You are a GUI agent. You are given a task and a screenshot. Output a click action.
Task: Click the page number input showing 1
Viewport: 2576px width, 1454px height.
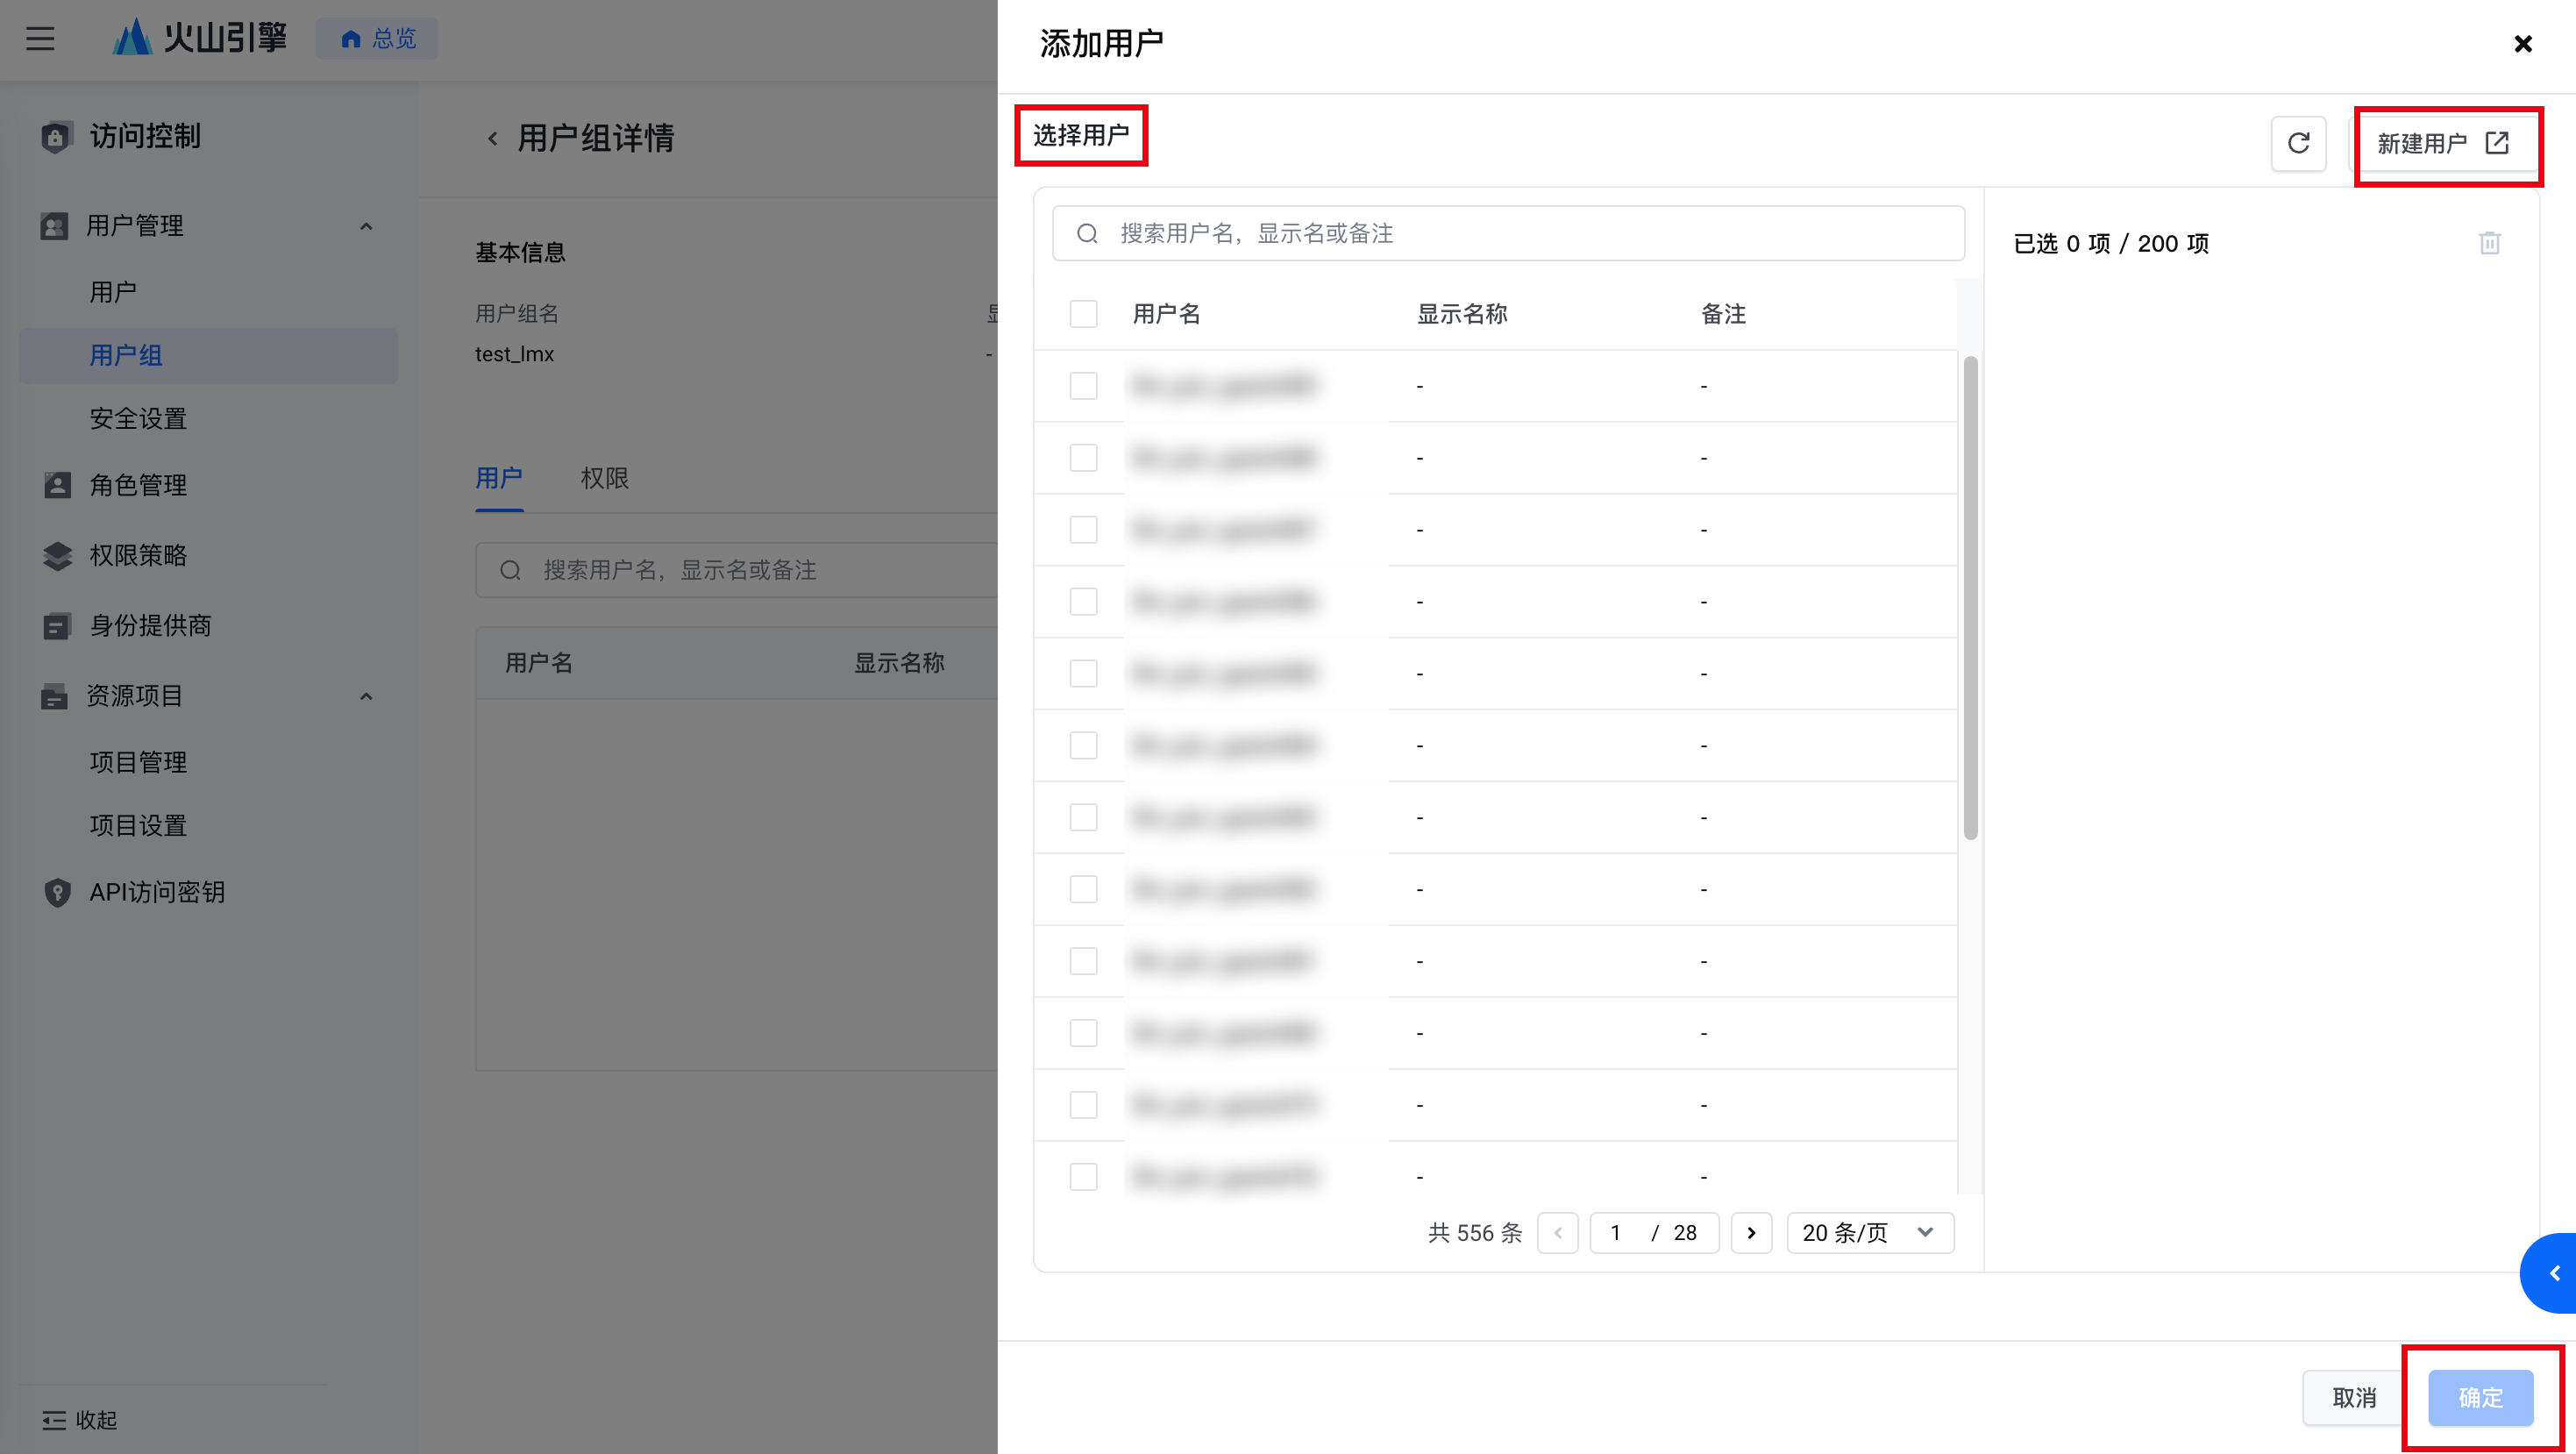click(x=1615, y=1232)
